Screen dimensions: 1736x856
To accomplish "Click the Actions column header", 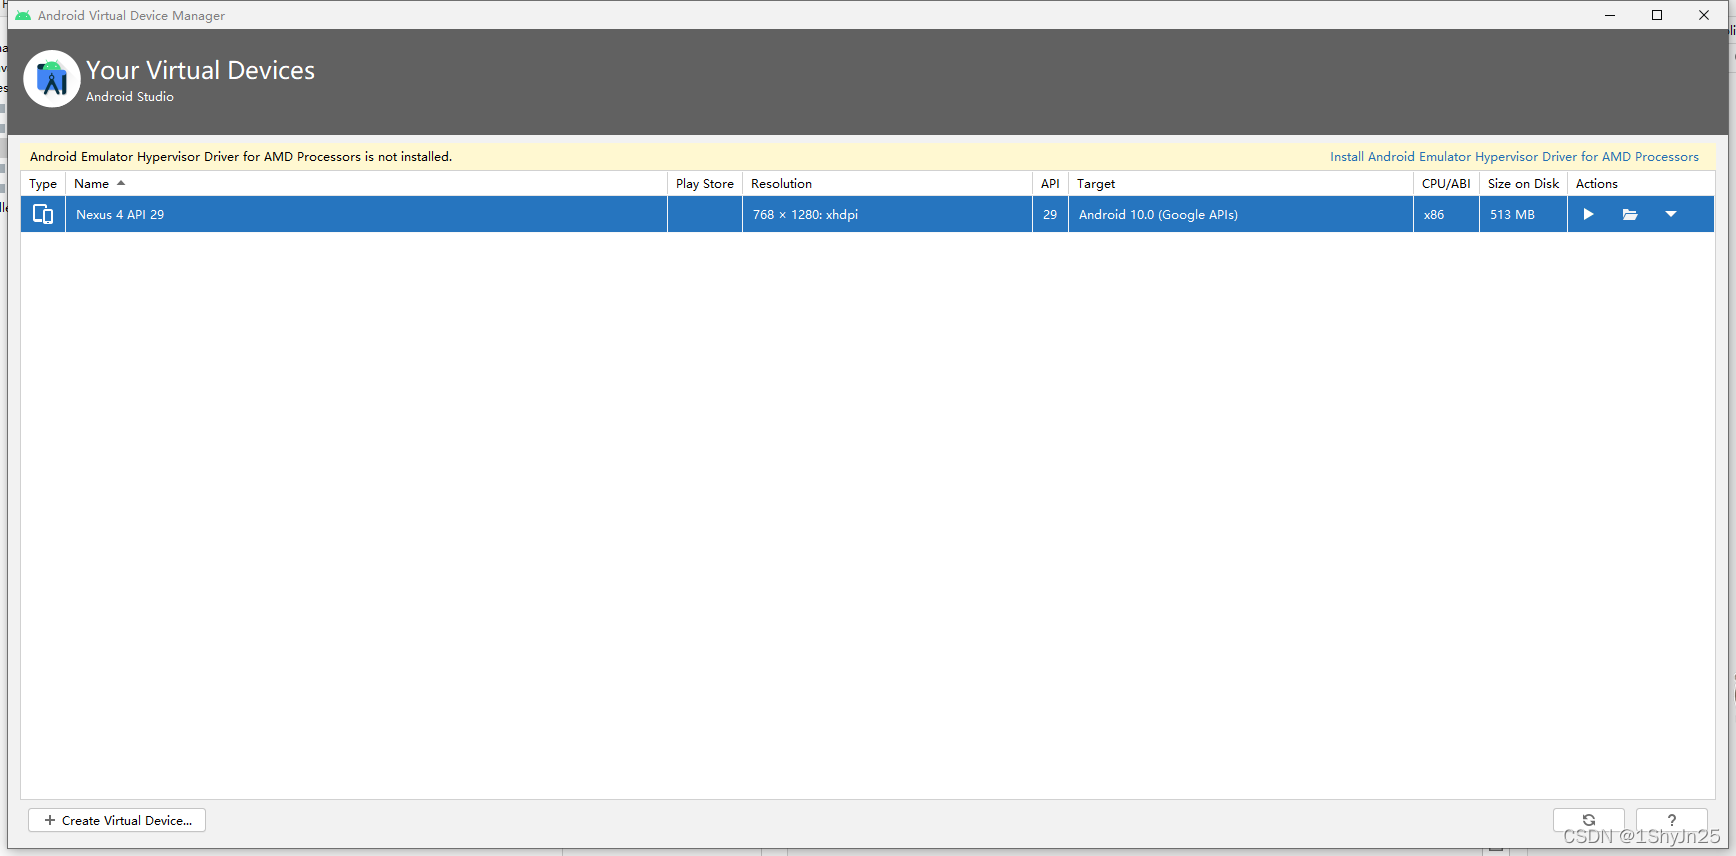I will pos(1641,184).
